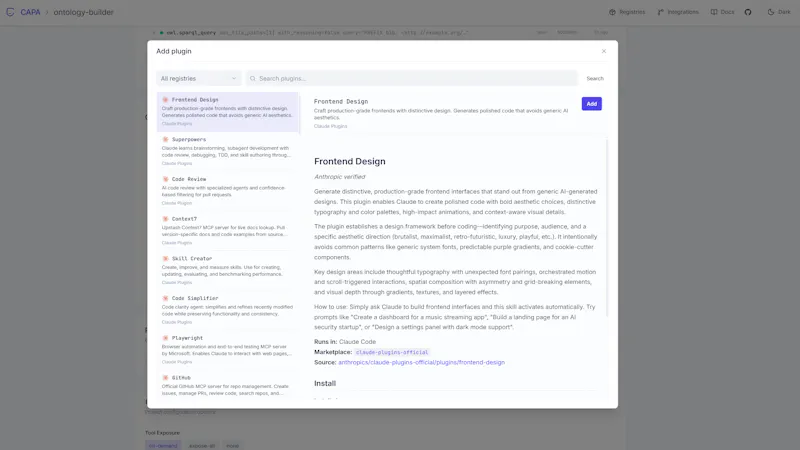This screenshot has height=450, width=800.
Task: Click the Superpowers plugin icon
Action: [165, 139]
